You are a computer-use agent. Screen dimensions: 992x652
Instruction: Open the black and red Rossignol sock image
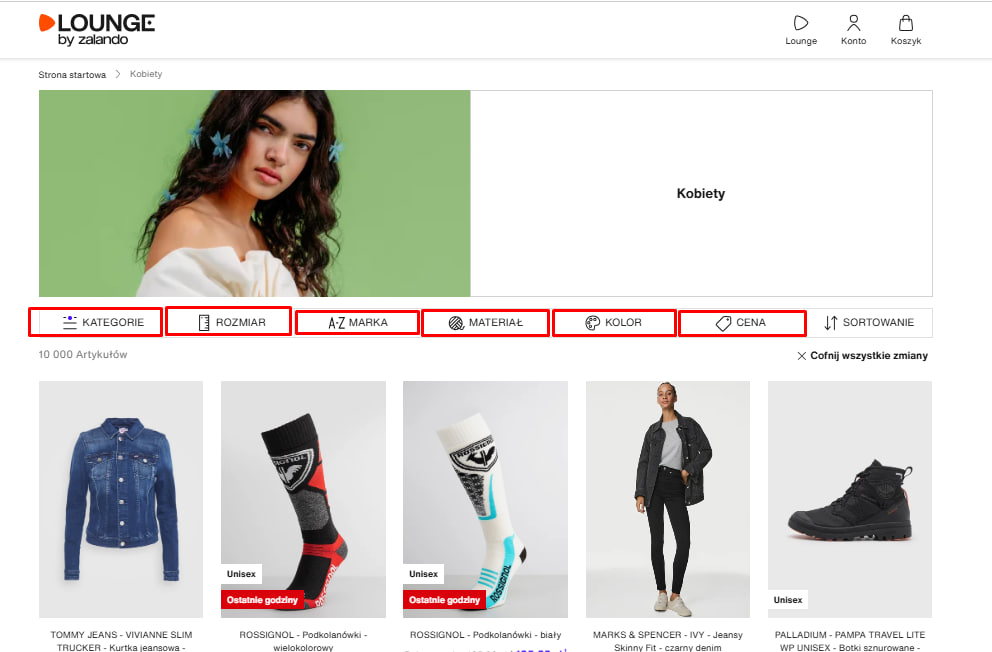tap(303, 499)
